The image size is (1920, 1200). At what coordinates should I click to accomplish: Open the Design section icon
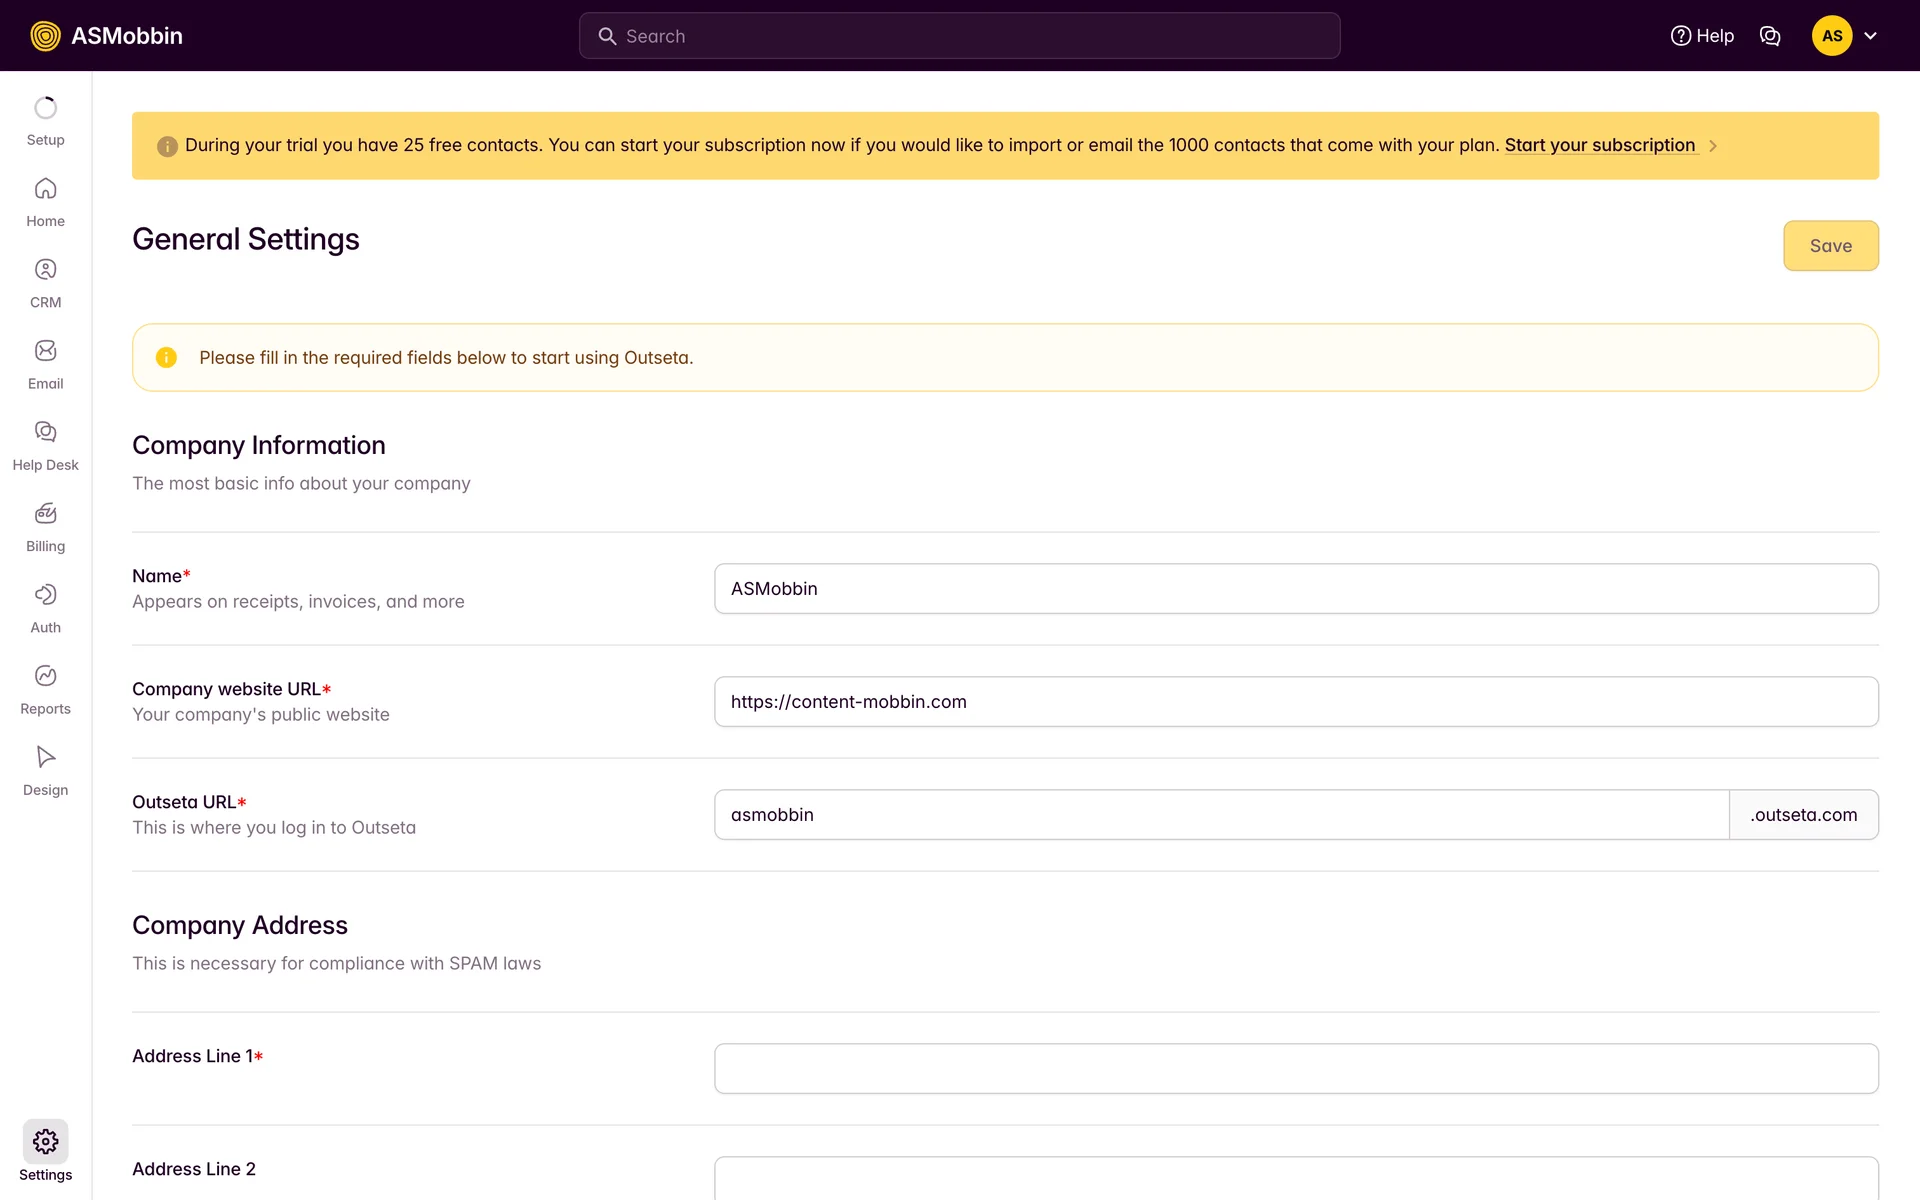click(45, 757)
